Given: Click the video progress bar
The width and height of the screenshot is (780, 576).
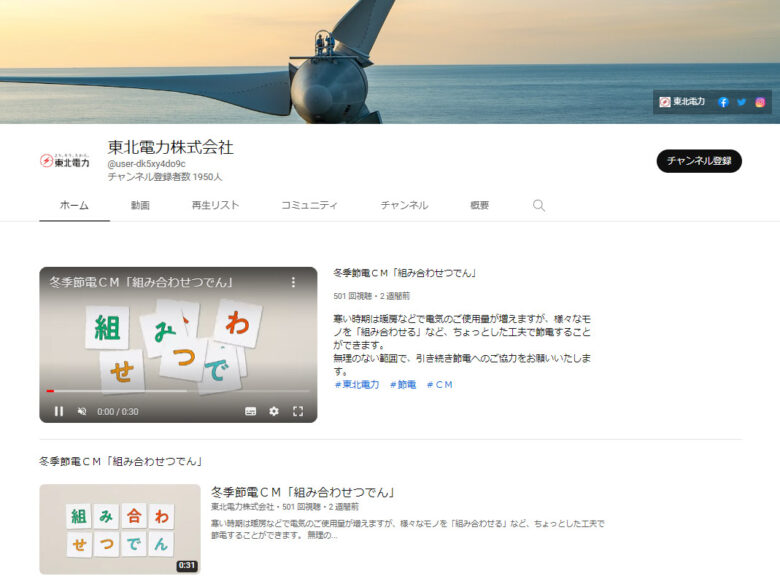Looking at the screenshot, I should point(178,391).
